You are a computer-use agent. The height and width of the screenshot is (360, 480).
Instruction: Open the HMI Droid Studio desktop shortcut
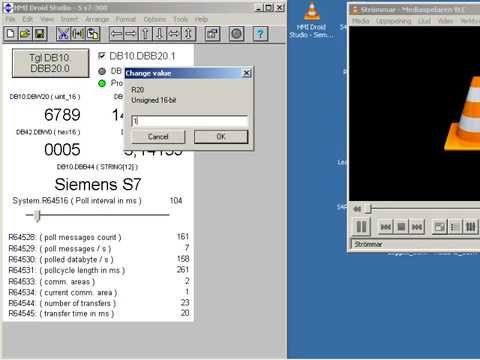pos(311,20)
